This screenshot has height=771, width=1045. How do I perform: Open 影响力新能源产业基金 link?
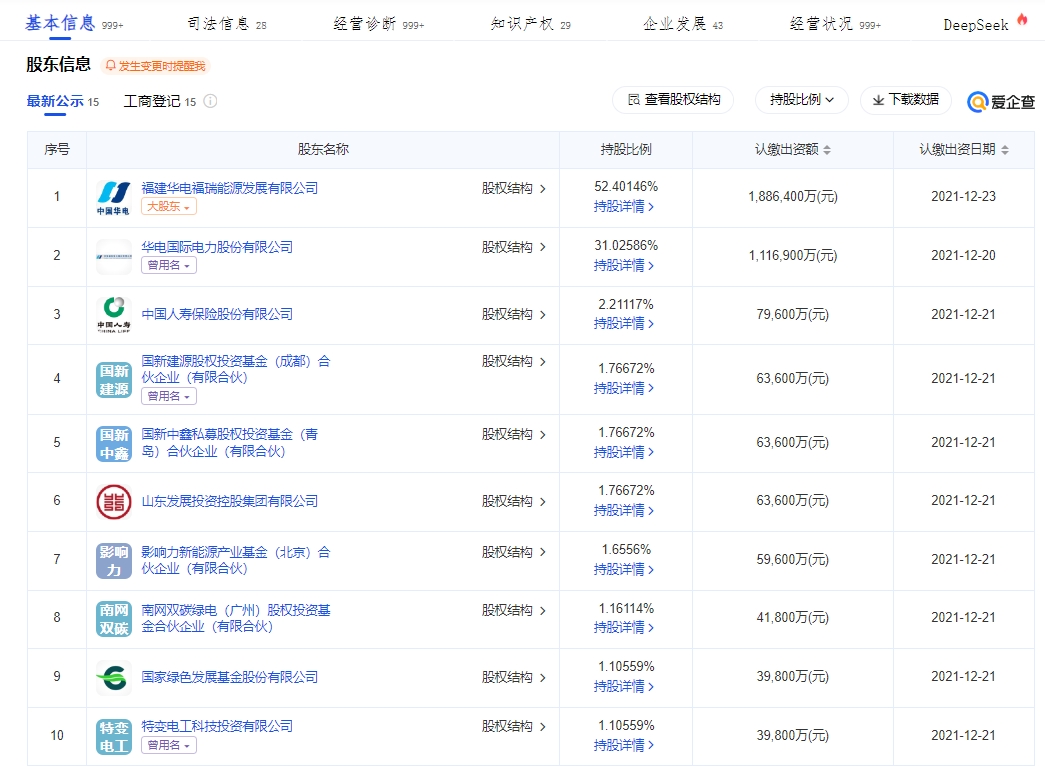point(235,560)
